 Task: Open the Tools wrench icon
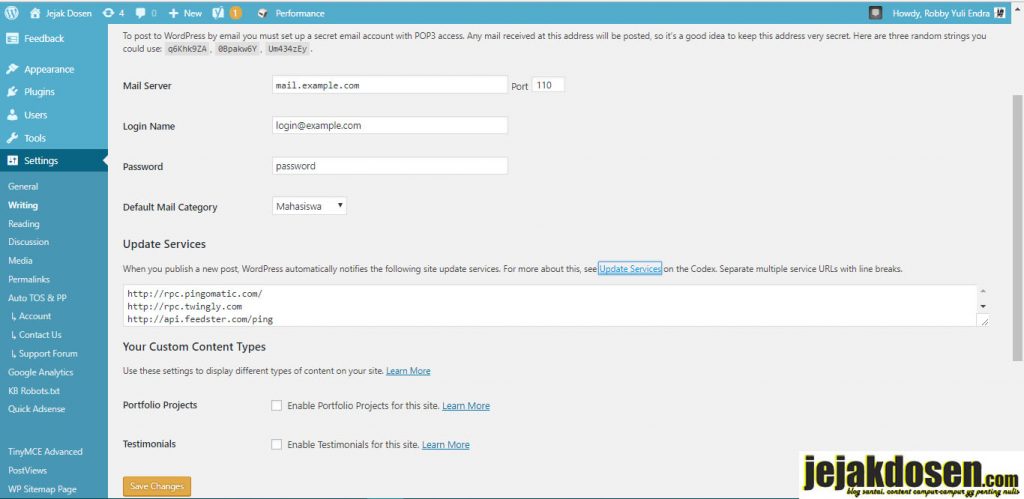coord(12,138)
